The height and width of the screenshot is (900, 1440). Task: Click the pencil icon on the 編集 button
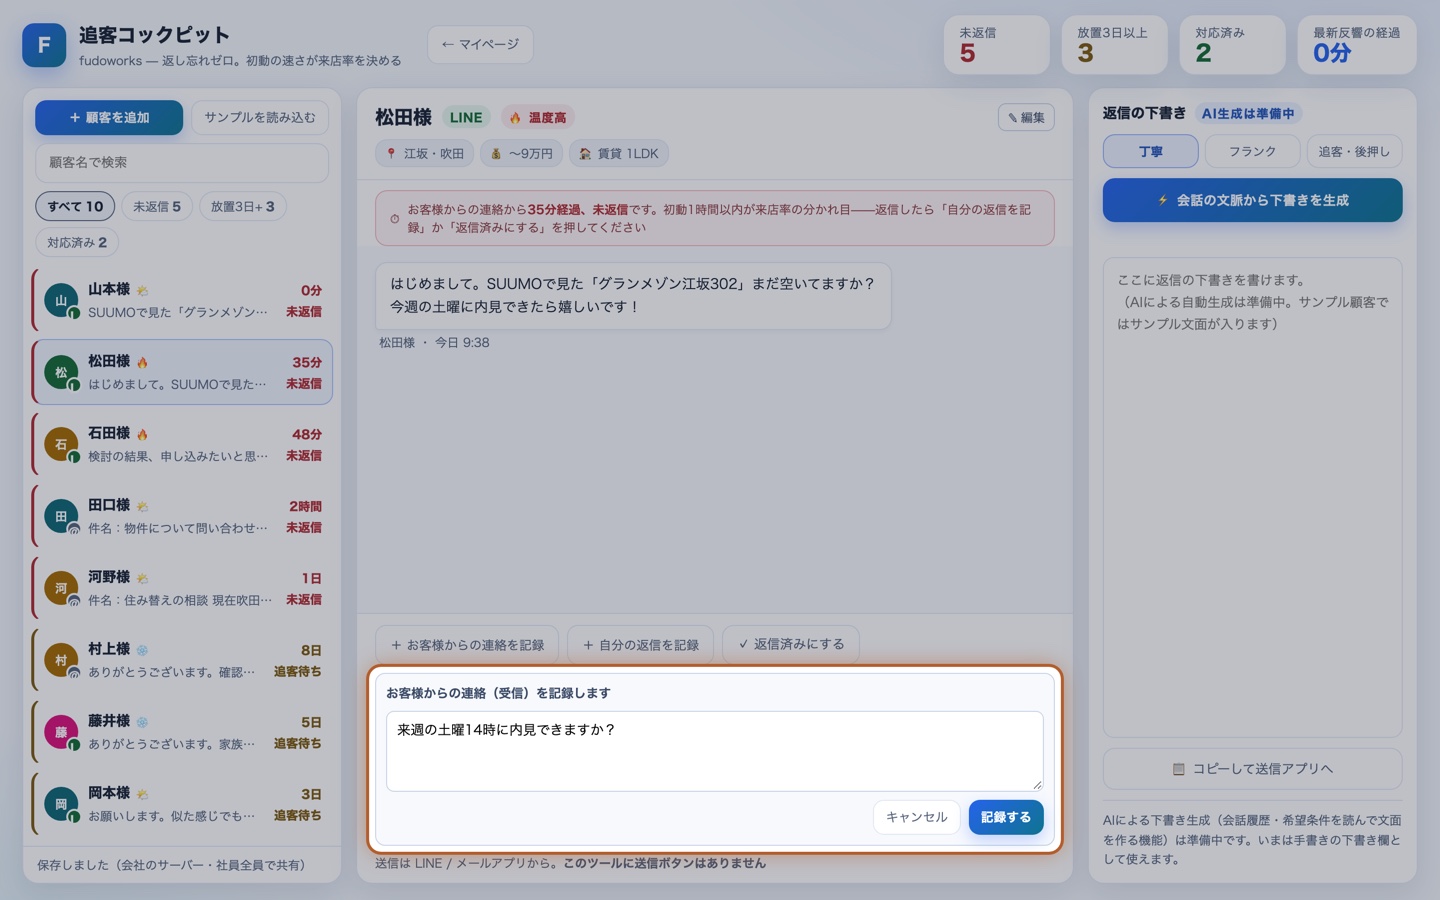pyautogui.click(x=1012, y=118)
